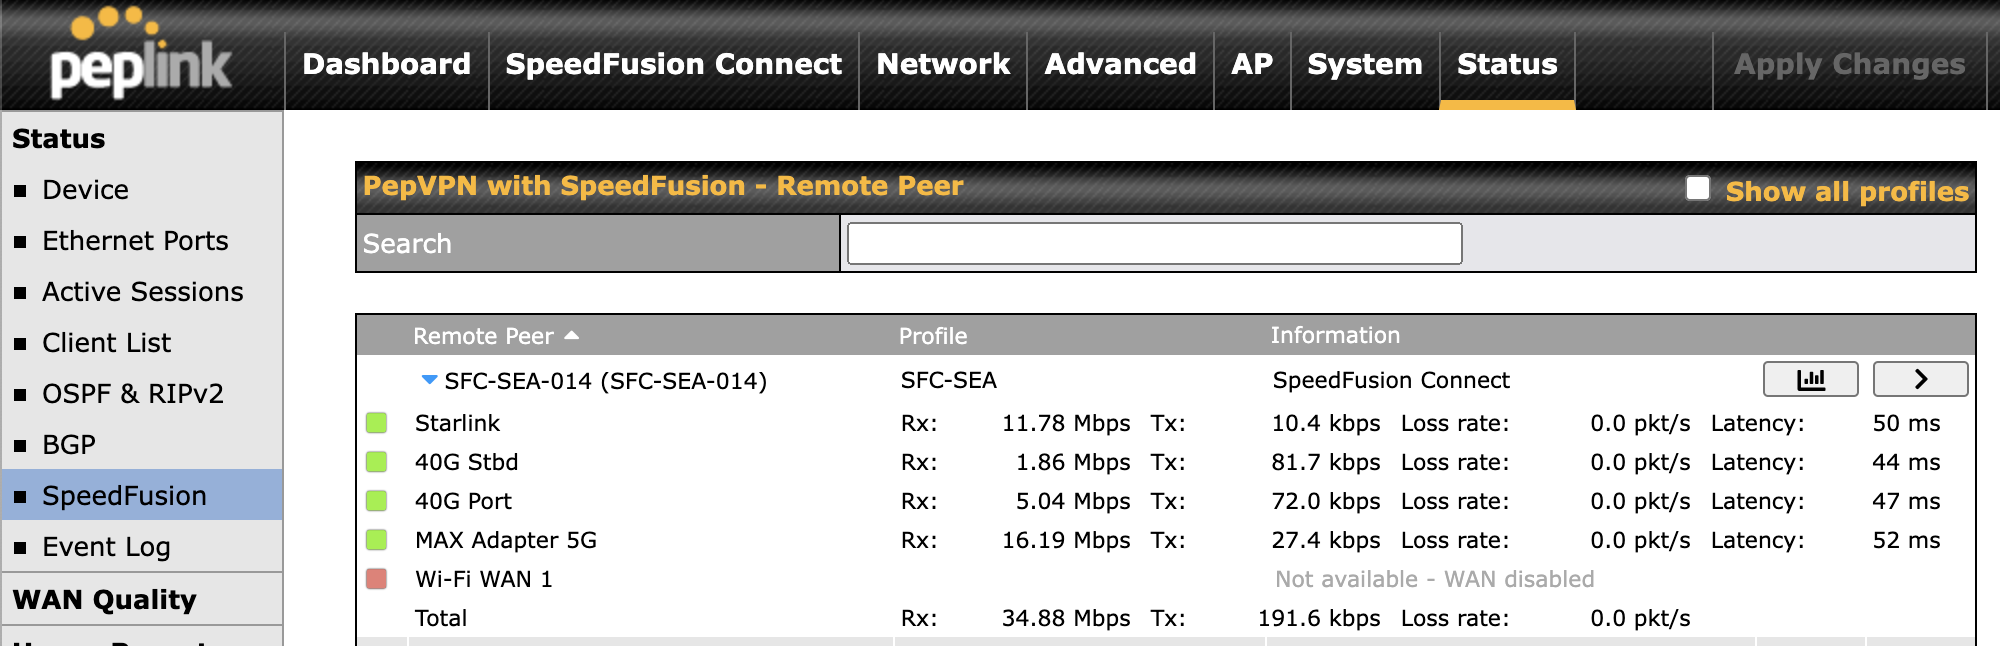Open peer details with the right-arrow button
Screen dimensions: 2000x646
coord(1919,380)
